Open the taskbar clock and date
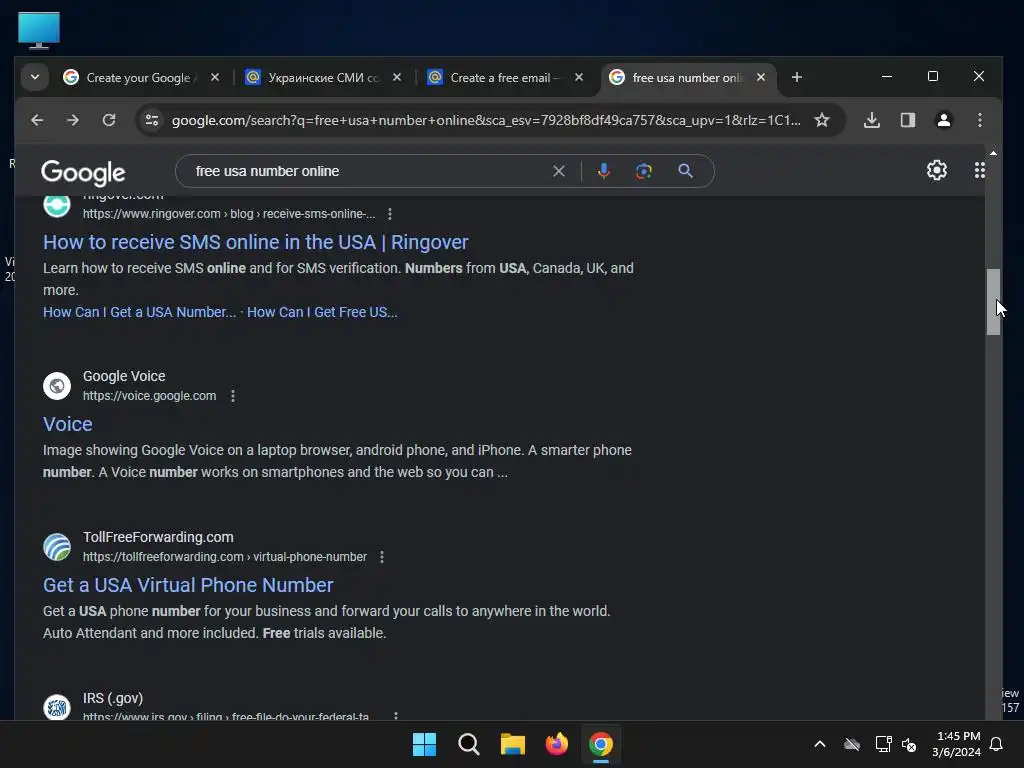This screenshot has height=768, width=1024. pyautogui.click(x=957, y=744)
